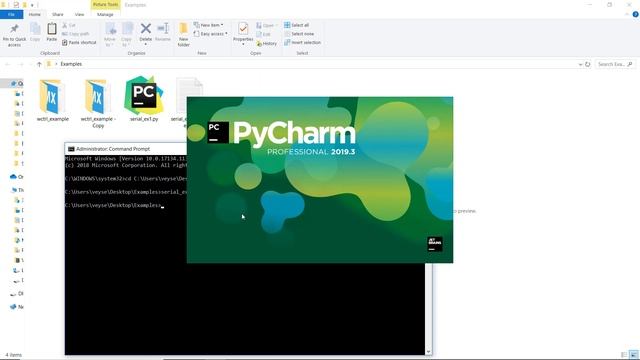Select the serial_ex1.py PyCharm file
Screen dimensions: 640x360
(x=144, y=99)
